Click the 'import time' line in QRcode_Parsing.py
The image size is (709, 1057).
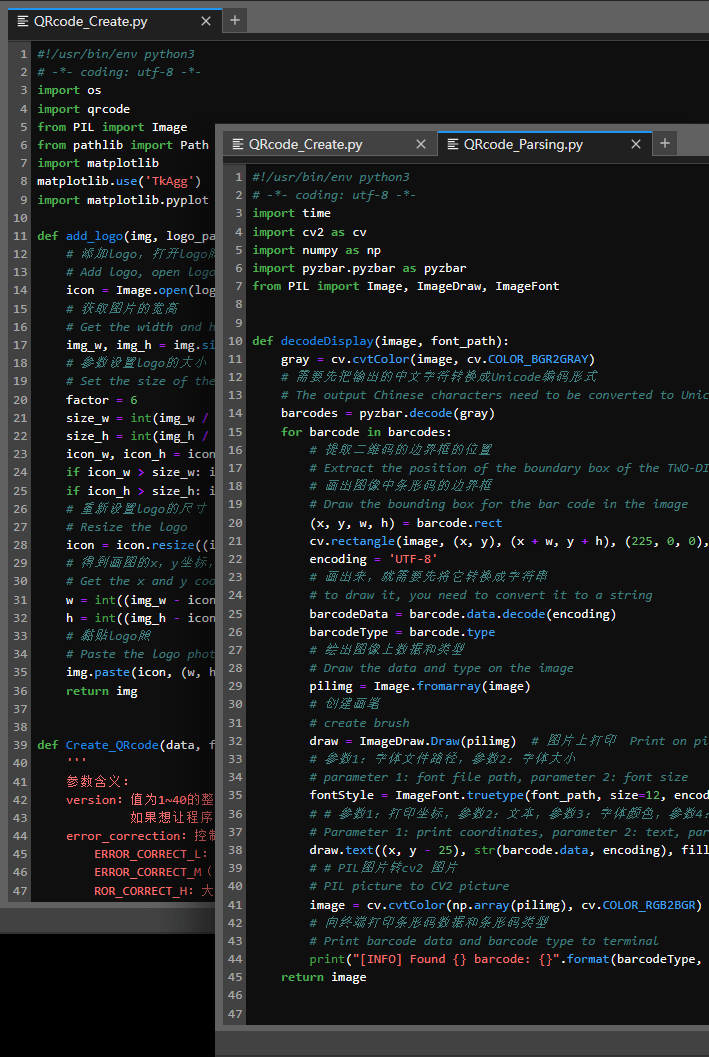point(291,213)
